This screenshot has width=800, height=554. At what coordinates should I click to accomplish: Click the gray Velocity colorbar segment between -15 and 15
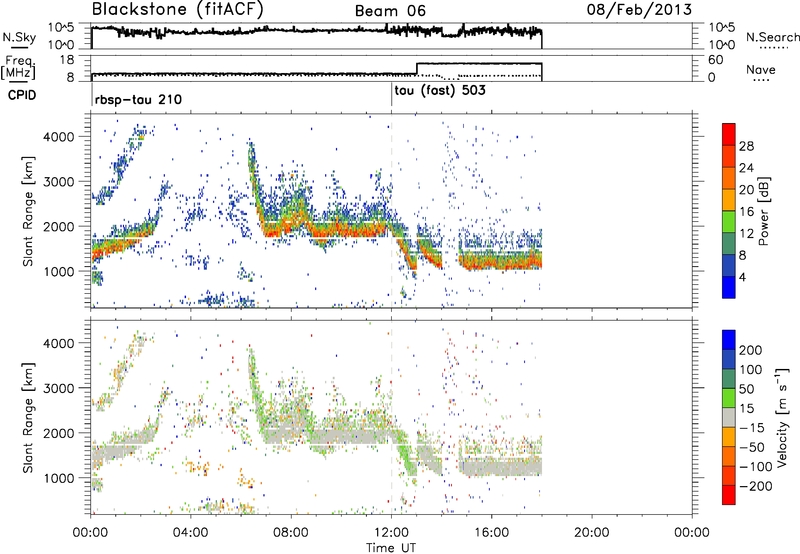tap(729, 417)
